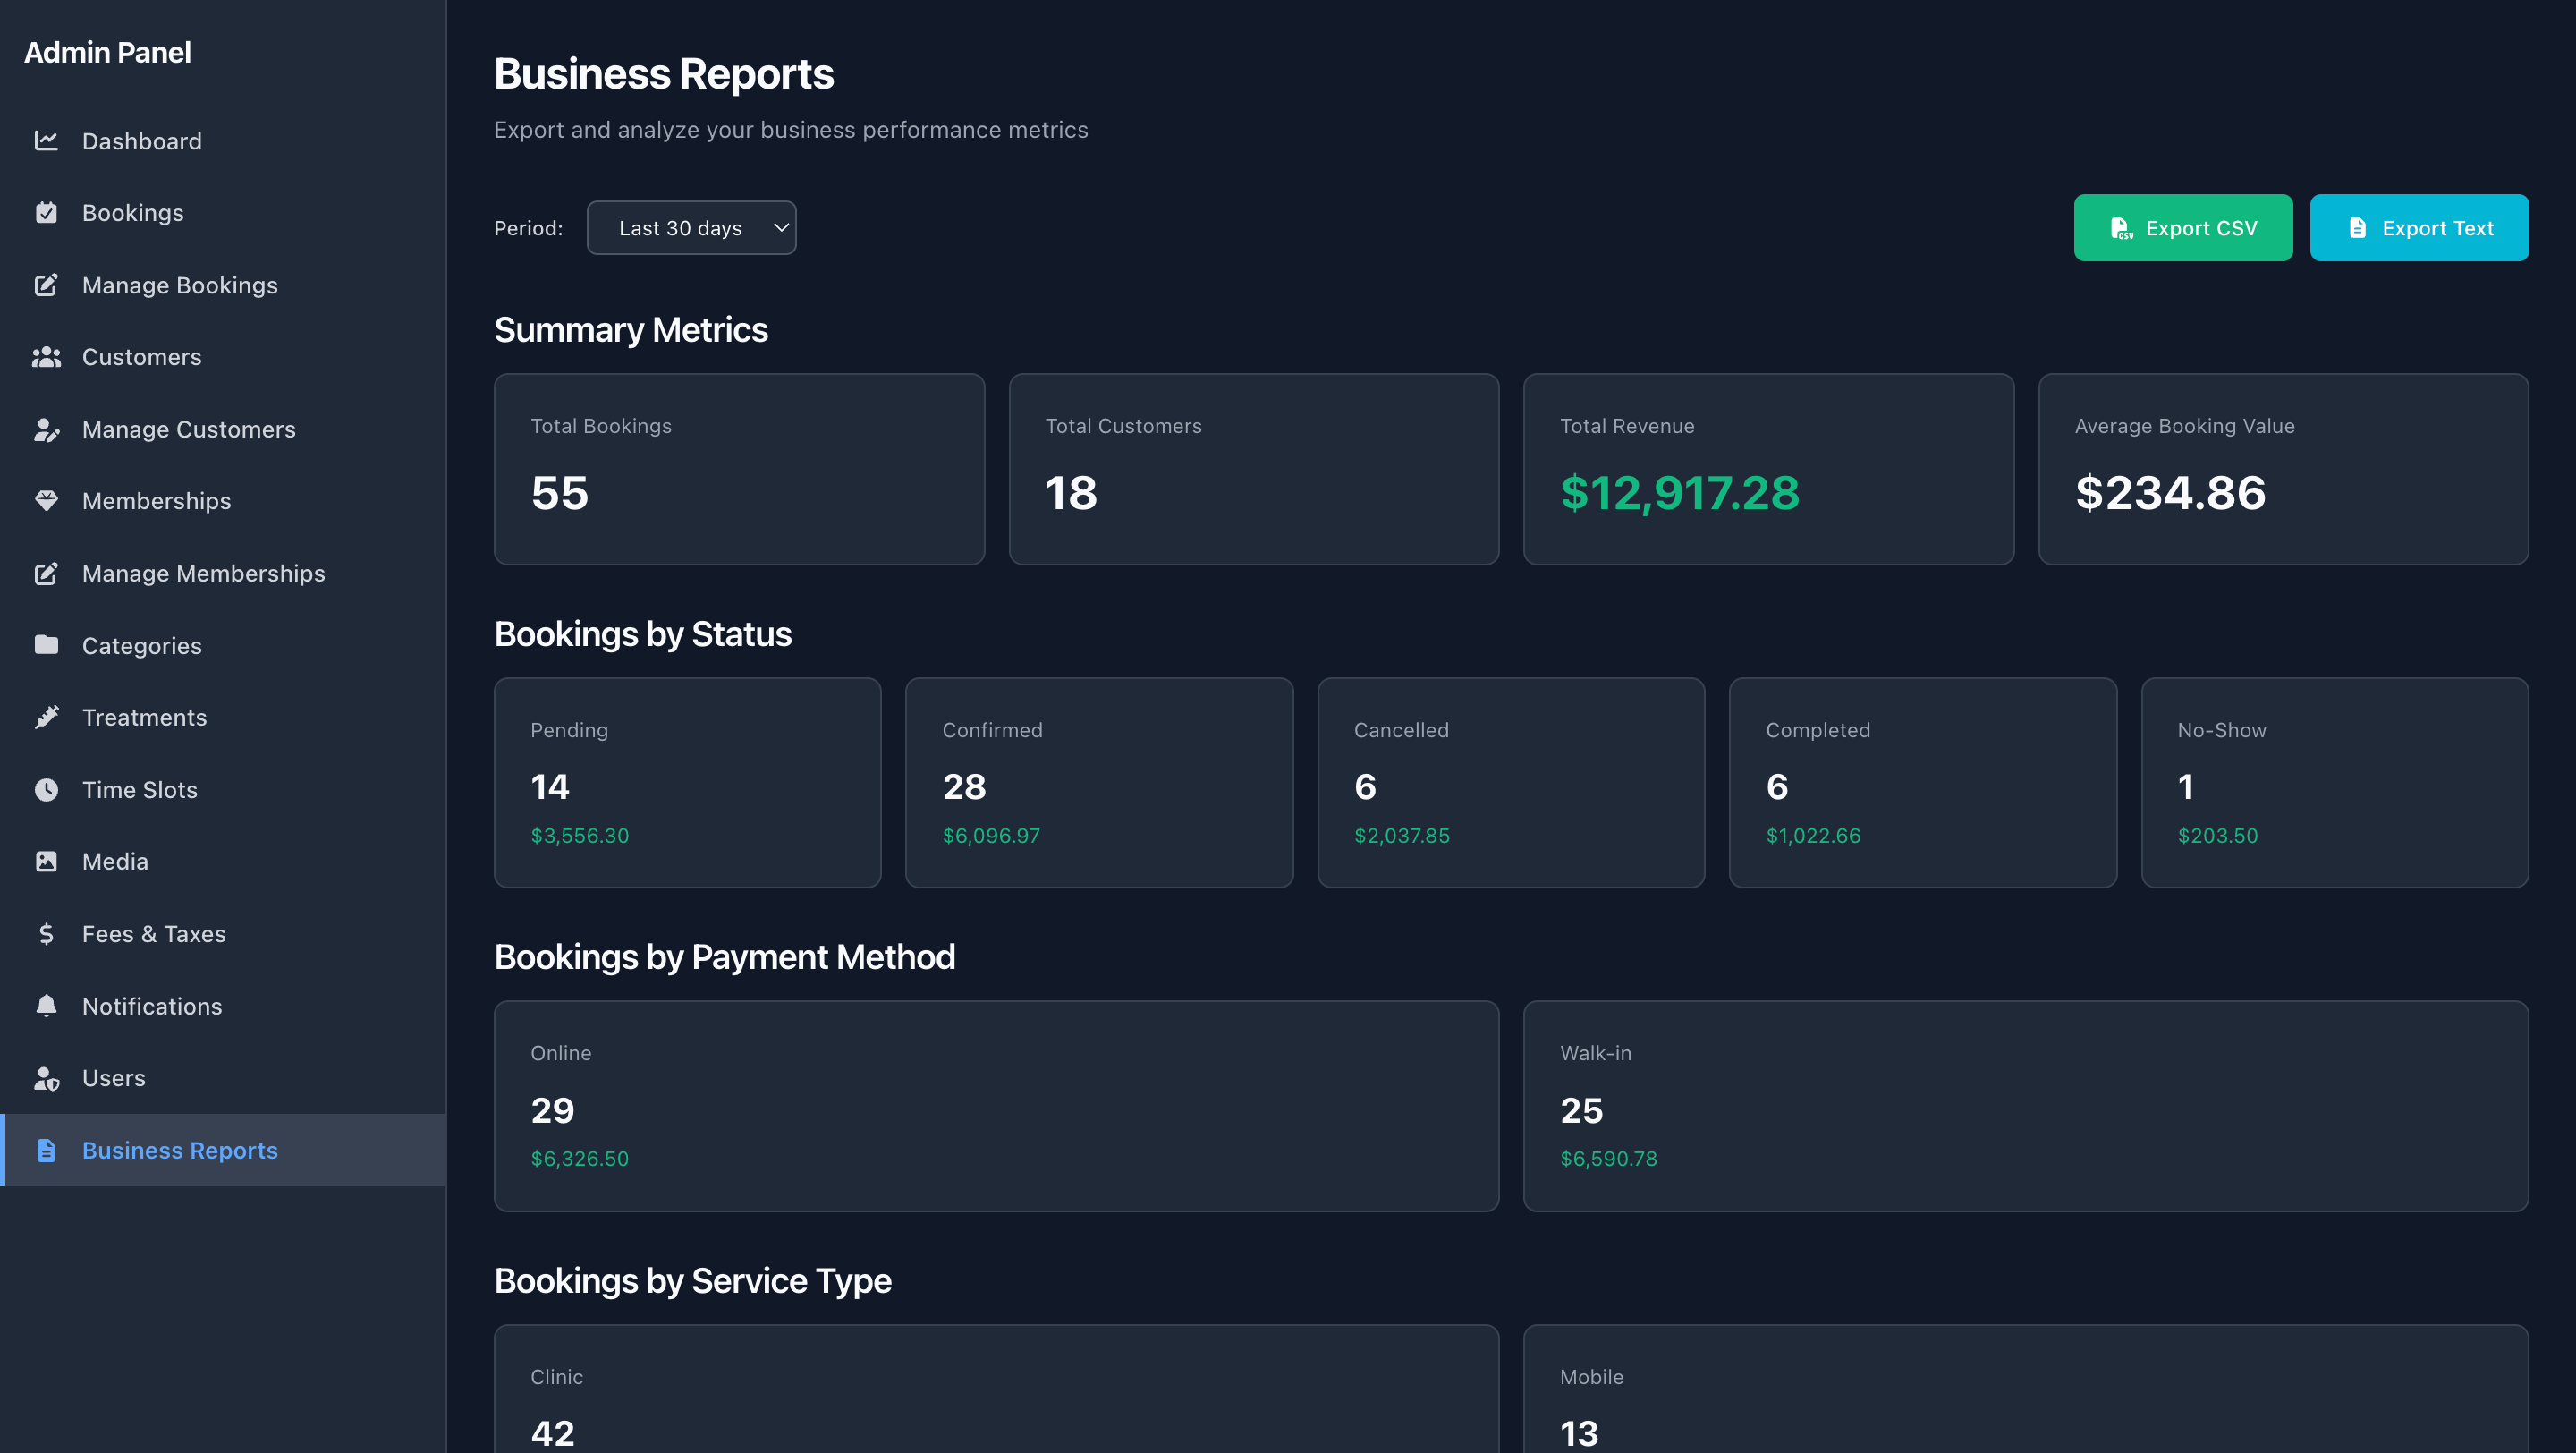Image resolution: width=2576 pixels, height=1453 pixels.
Task: Click the Export Text button
Action: (2419, 227)
